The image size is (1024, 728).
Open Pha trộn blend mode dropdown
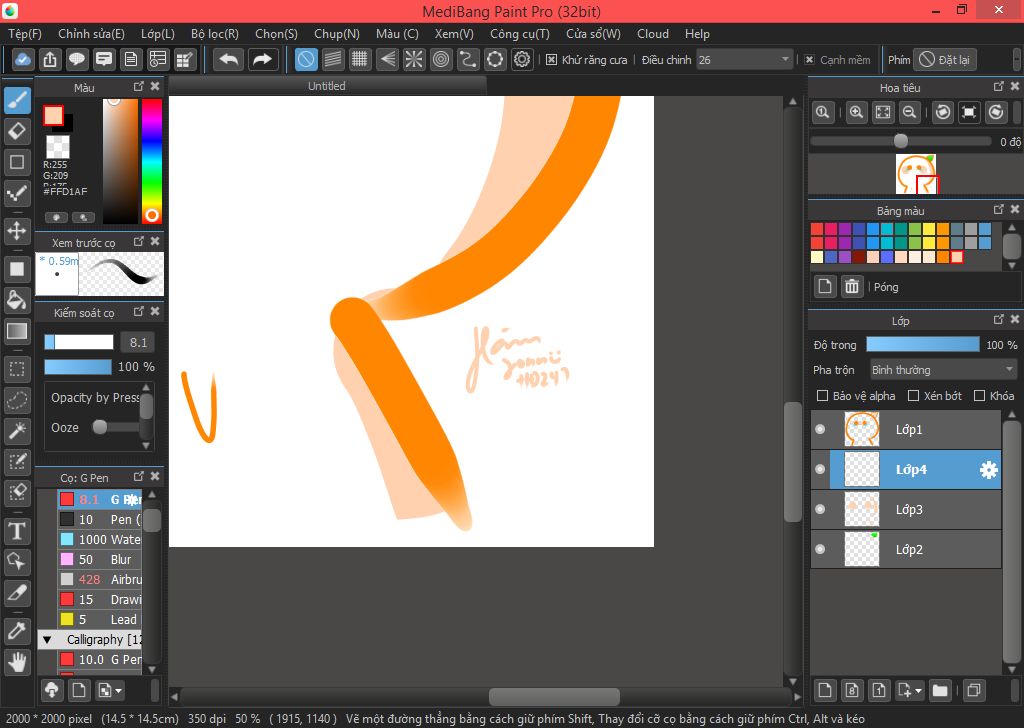tap(943, 370)
